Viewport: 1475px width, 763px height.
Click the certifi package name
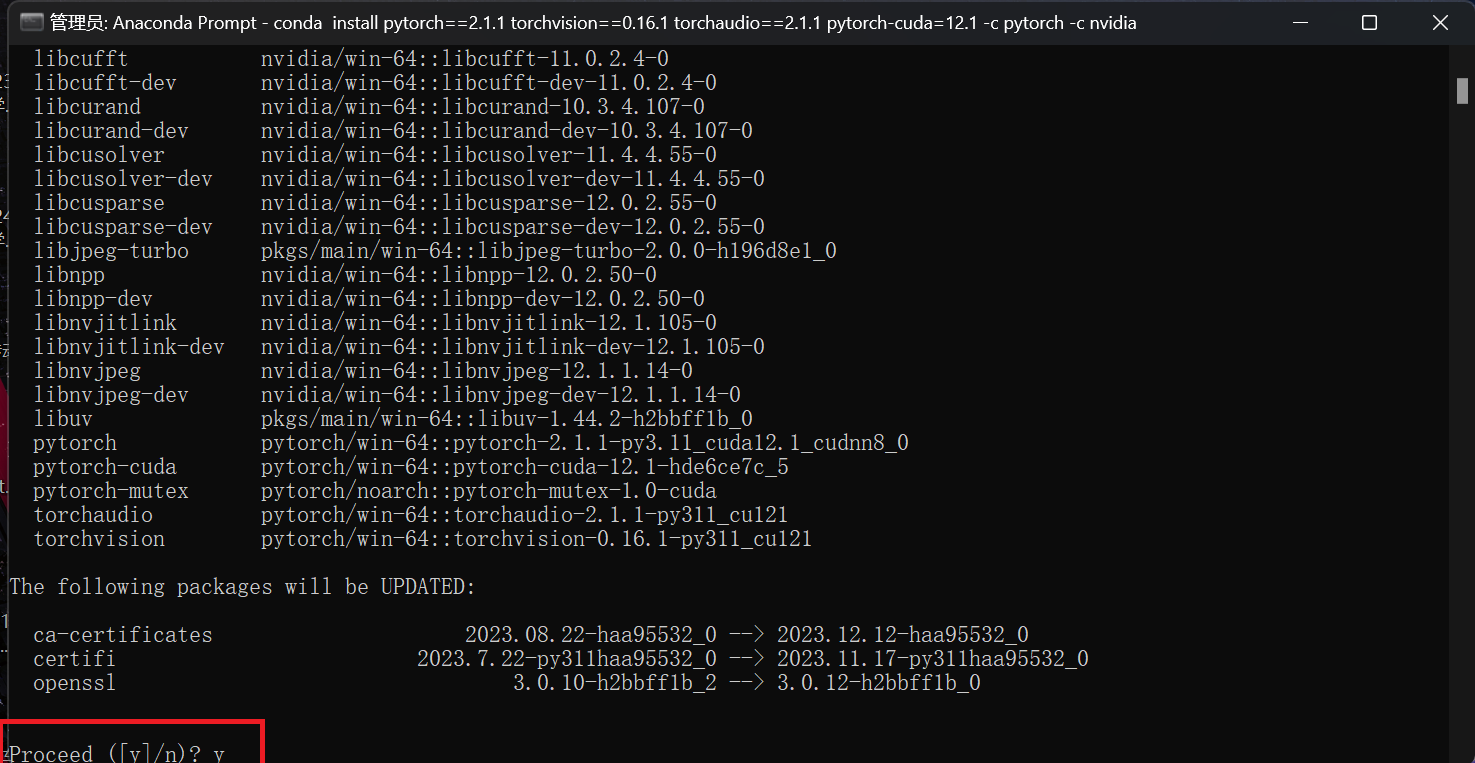coord(74,659)
